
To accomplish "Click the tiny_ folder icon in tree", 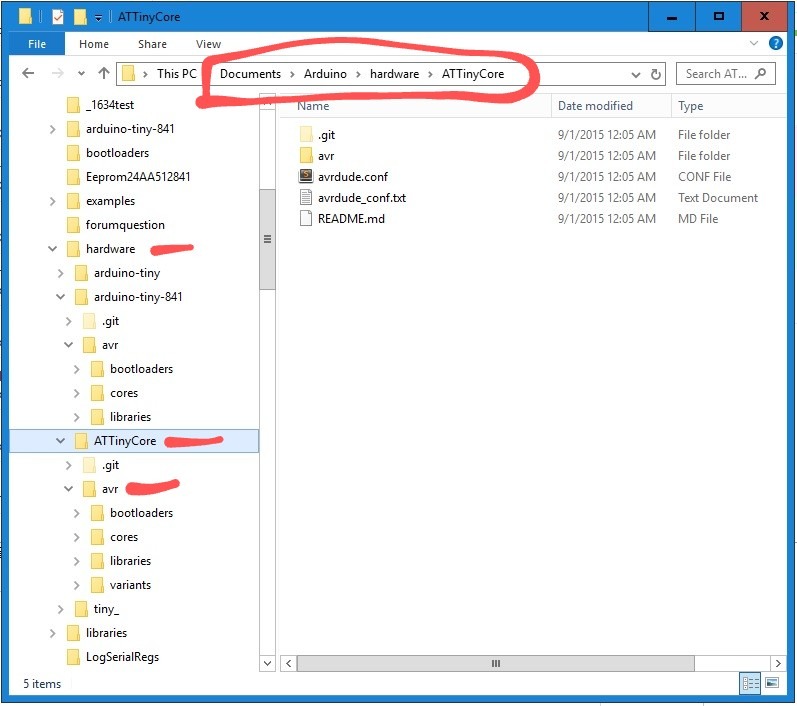I will point(81,608).
